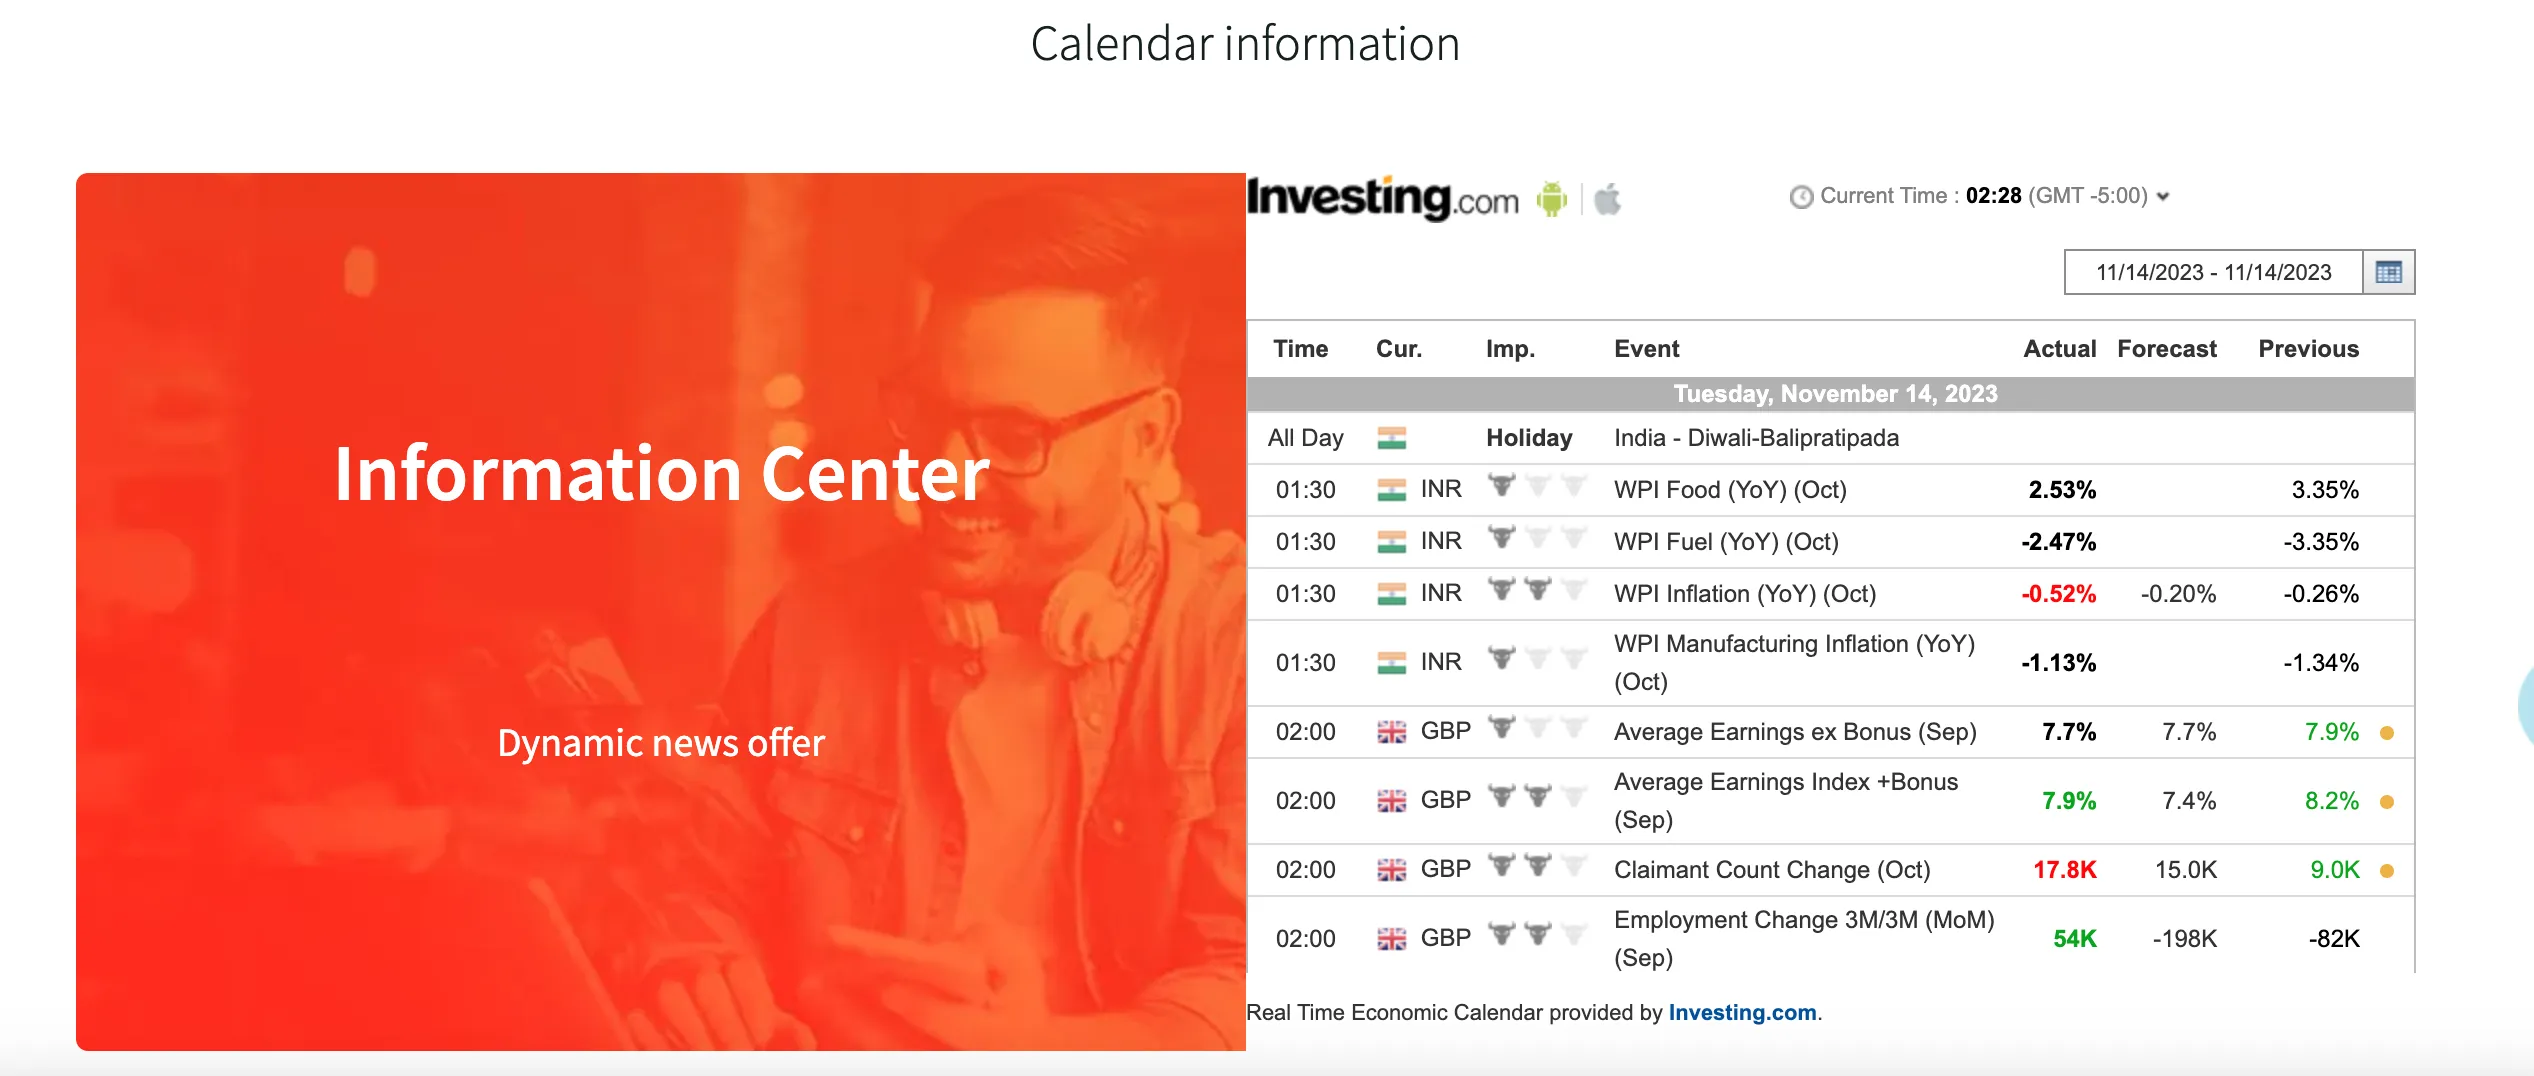Open WPI Food (YoY) (Oct) event
Viewport: 2534px width, 1076px height.
coord(1730,490)
